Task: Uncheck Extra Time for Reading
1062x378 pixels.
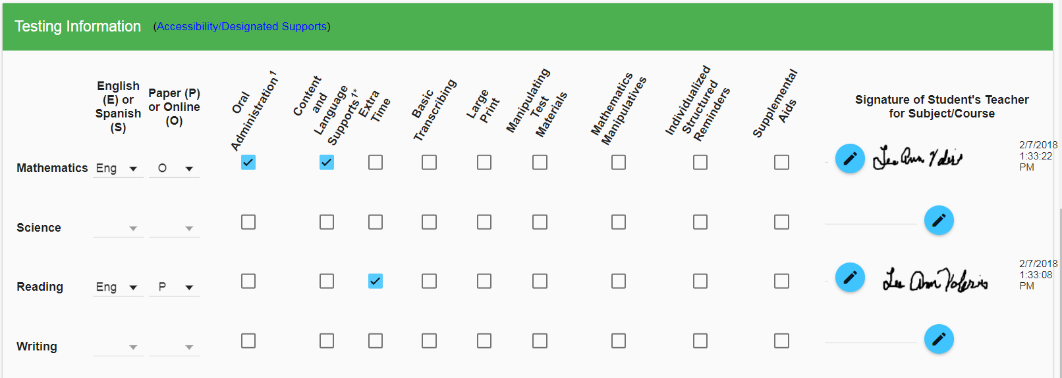Action: click(375, 281)
